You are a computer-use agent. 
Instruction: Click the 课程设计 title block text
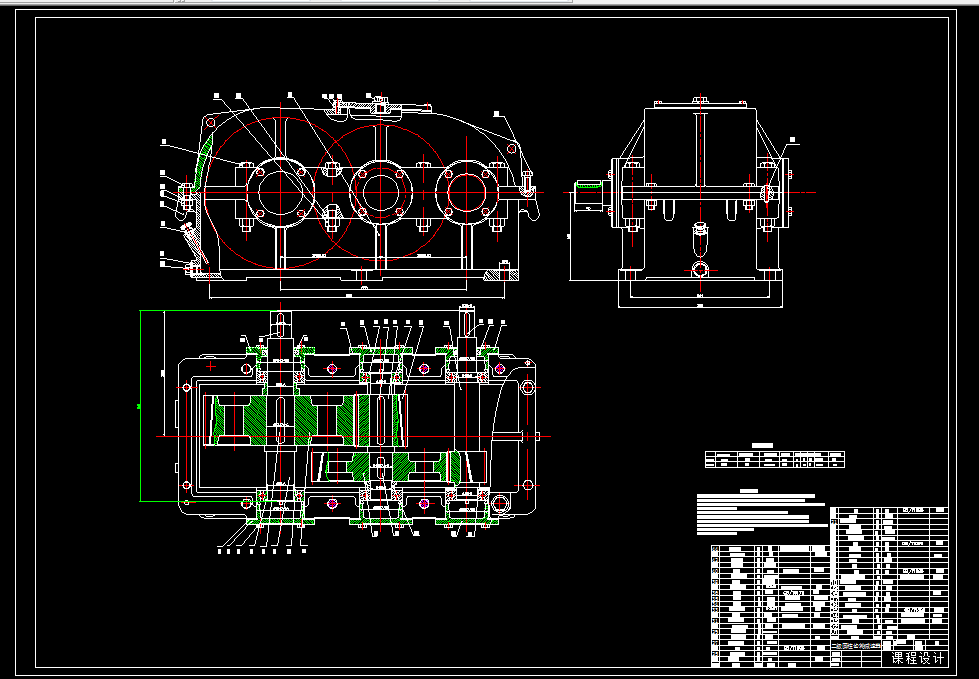(x=917, y=658)
